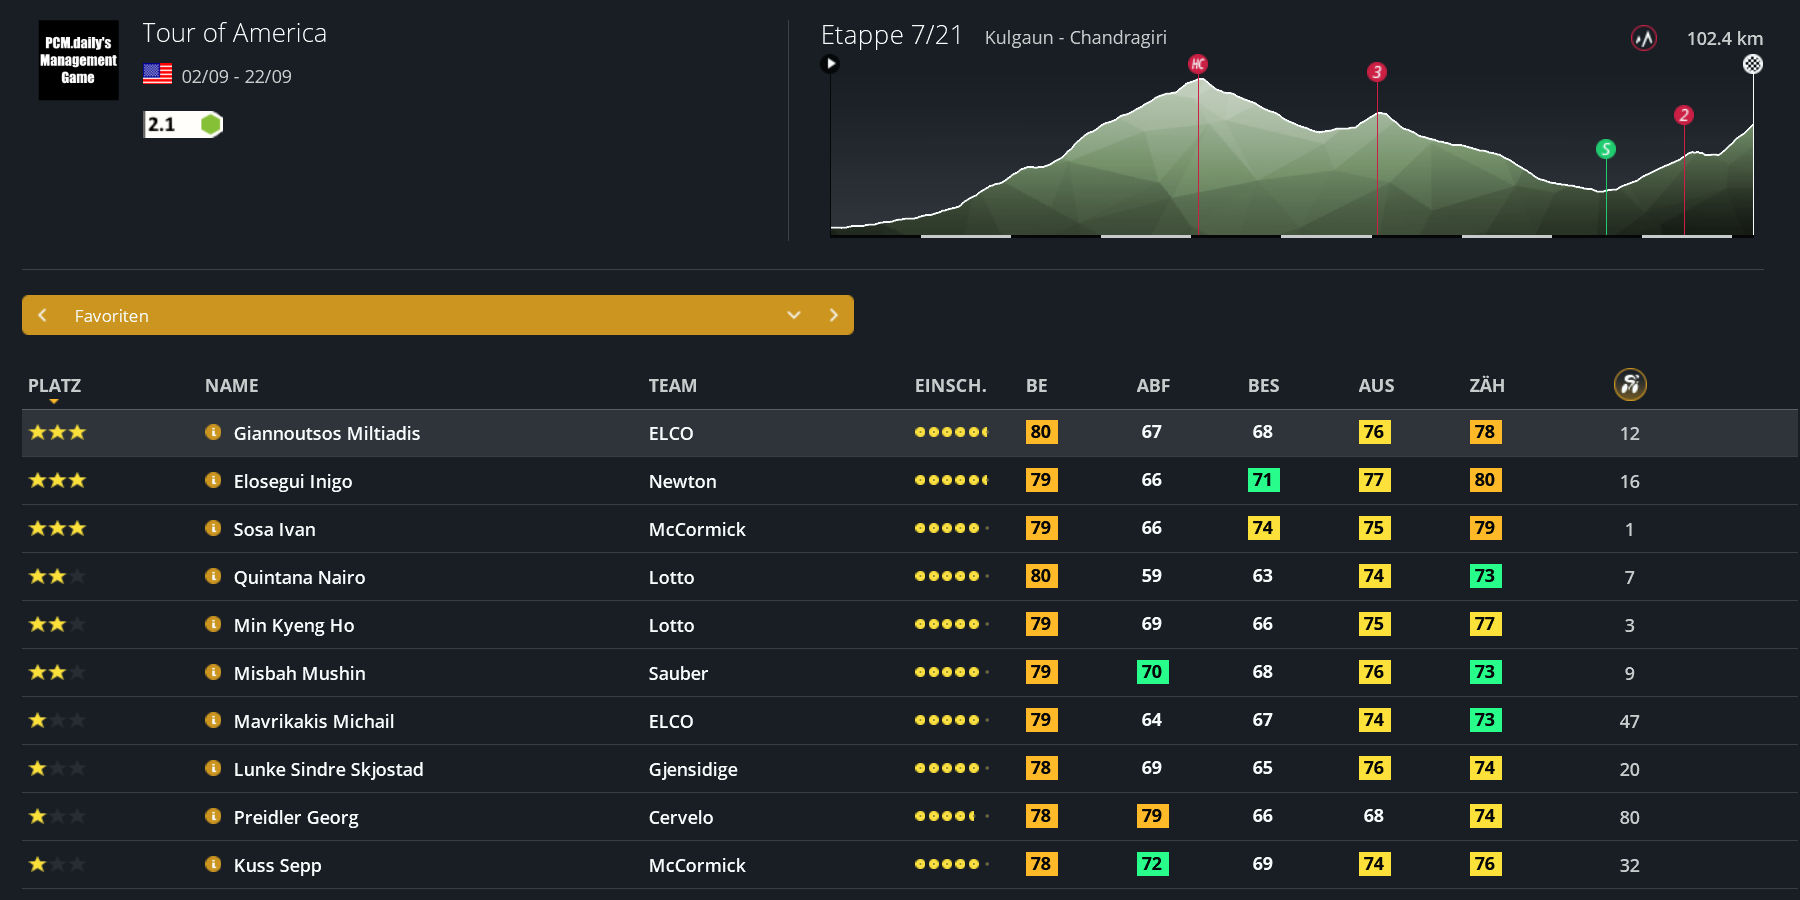Click the green hexagon on the 2.1 badge
The image size is (1800, 900).
pyautogui.click(x=210, y=124)
